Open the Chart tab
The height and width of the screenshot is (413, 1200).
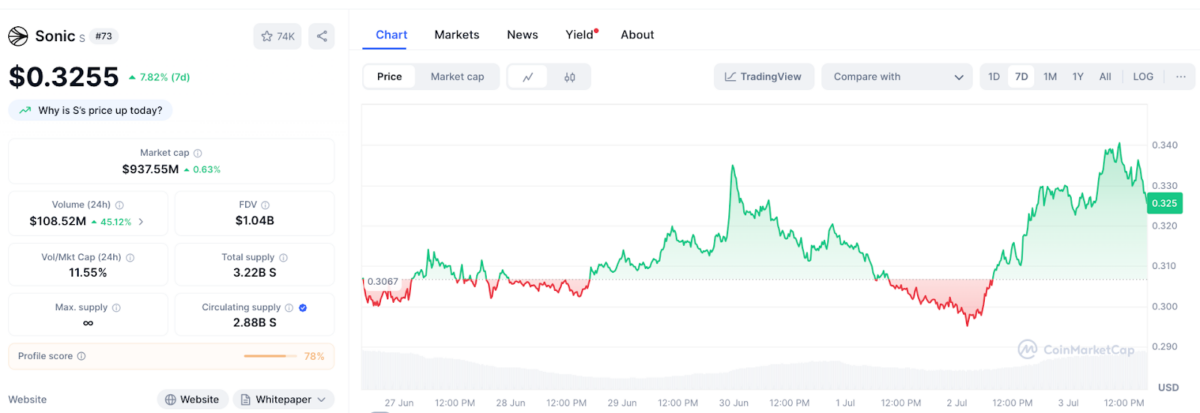coord(391,34)
